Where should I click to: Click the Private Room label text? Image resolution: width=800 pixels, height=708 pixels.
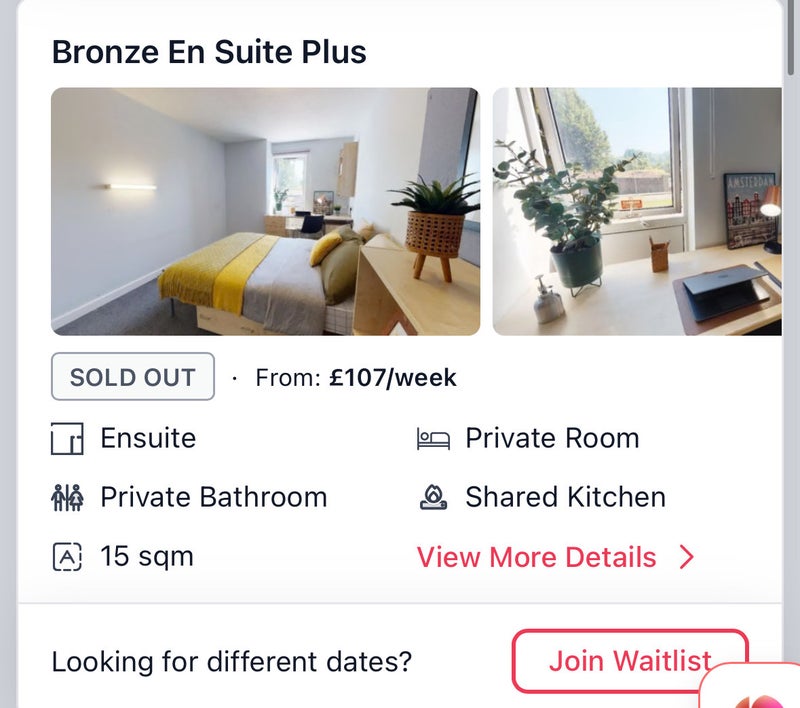552,438
